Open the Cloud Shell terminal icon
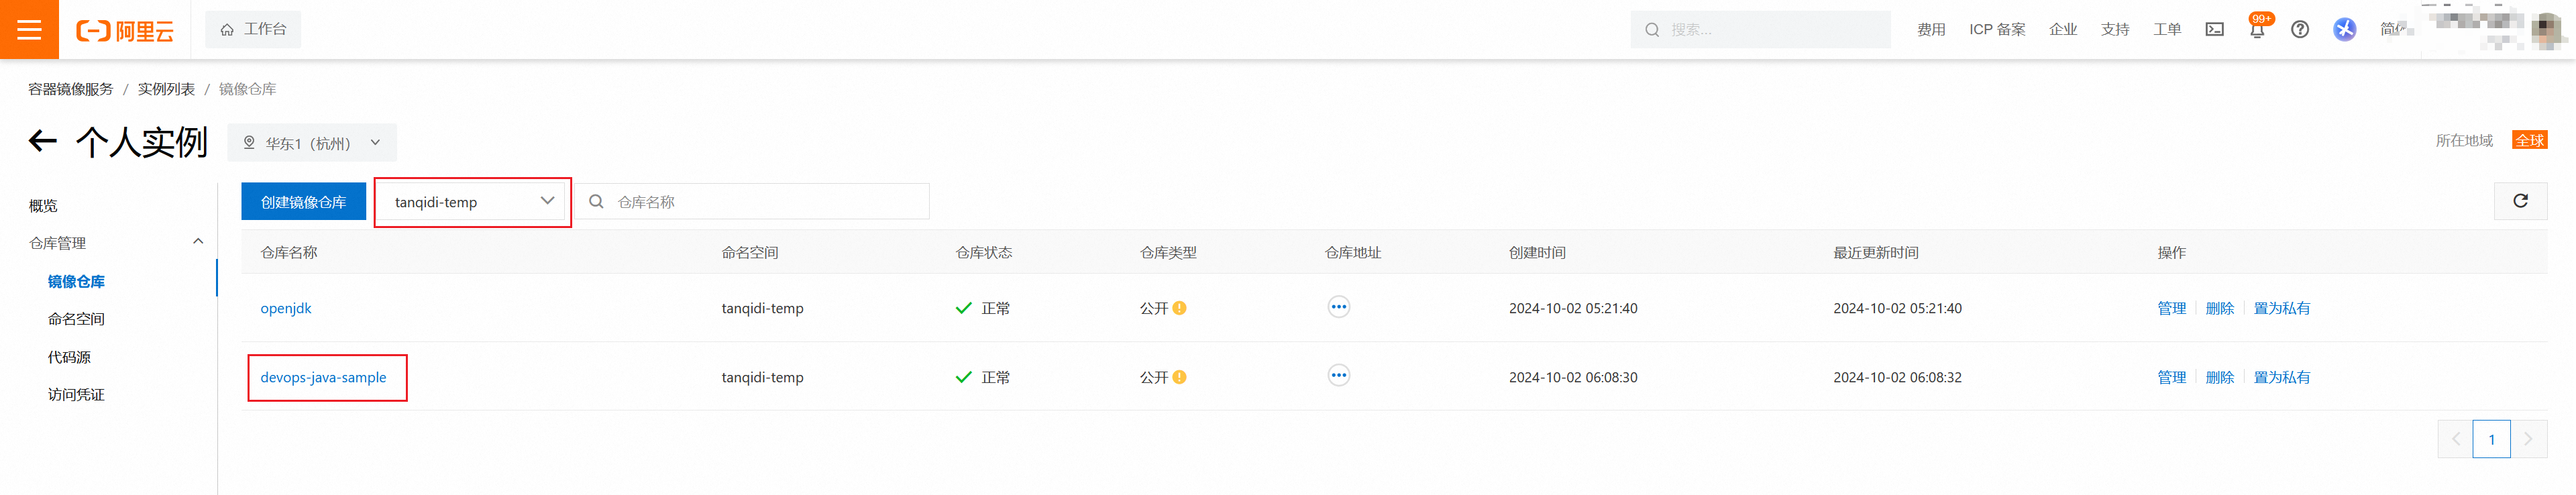Image resolution: width=2576 pixels, height=495 pixels. click(2214, 30)
